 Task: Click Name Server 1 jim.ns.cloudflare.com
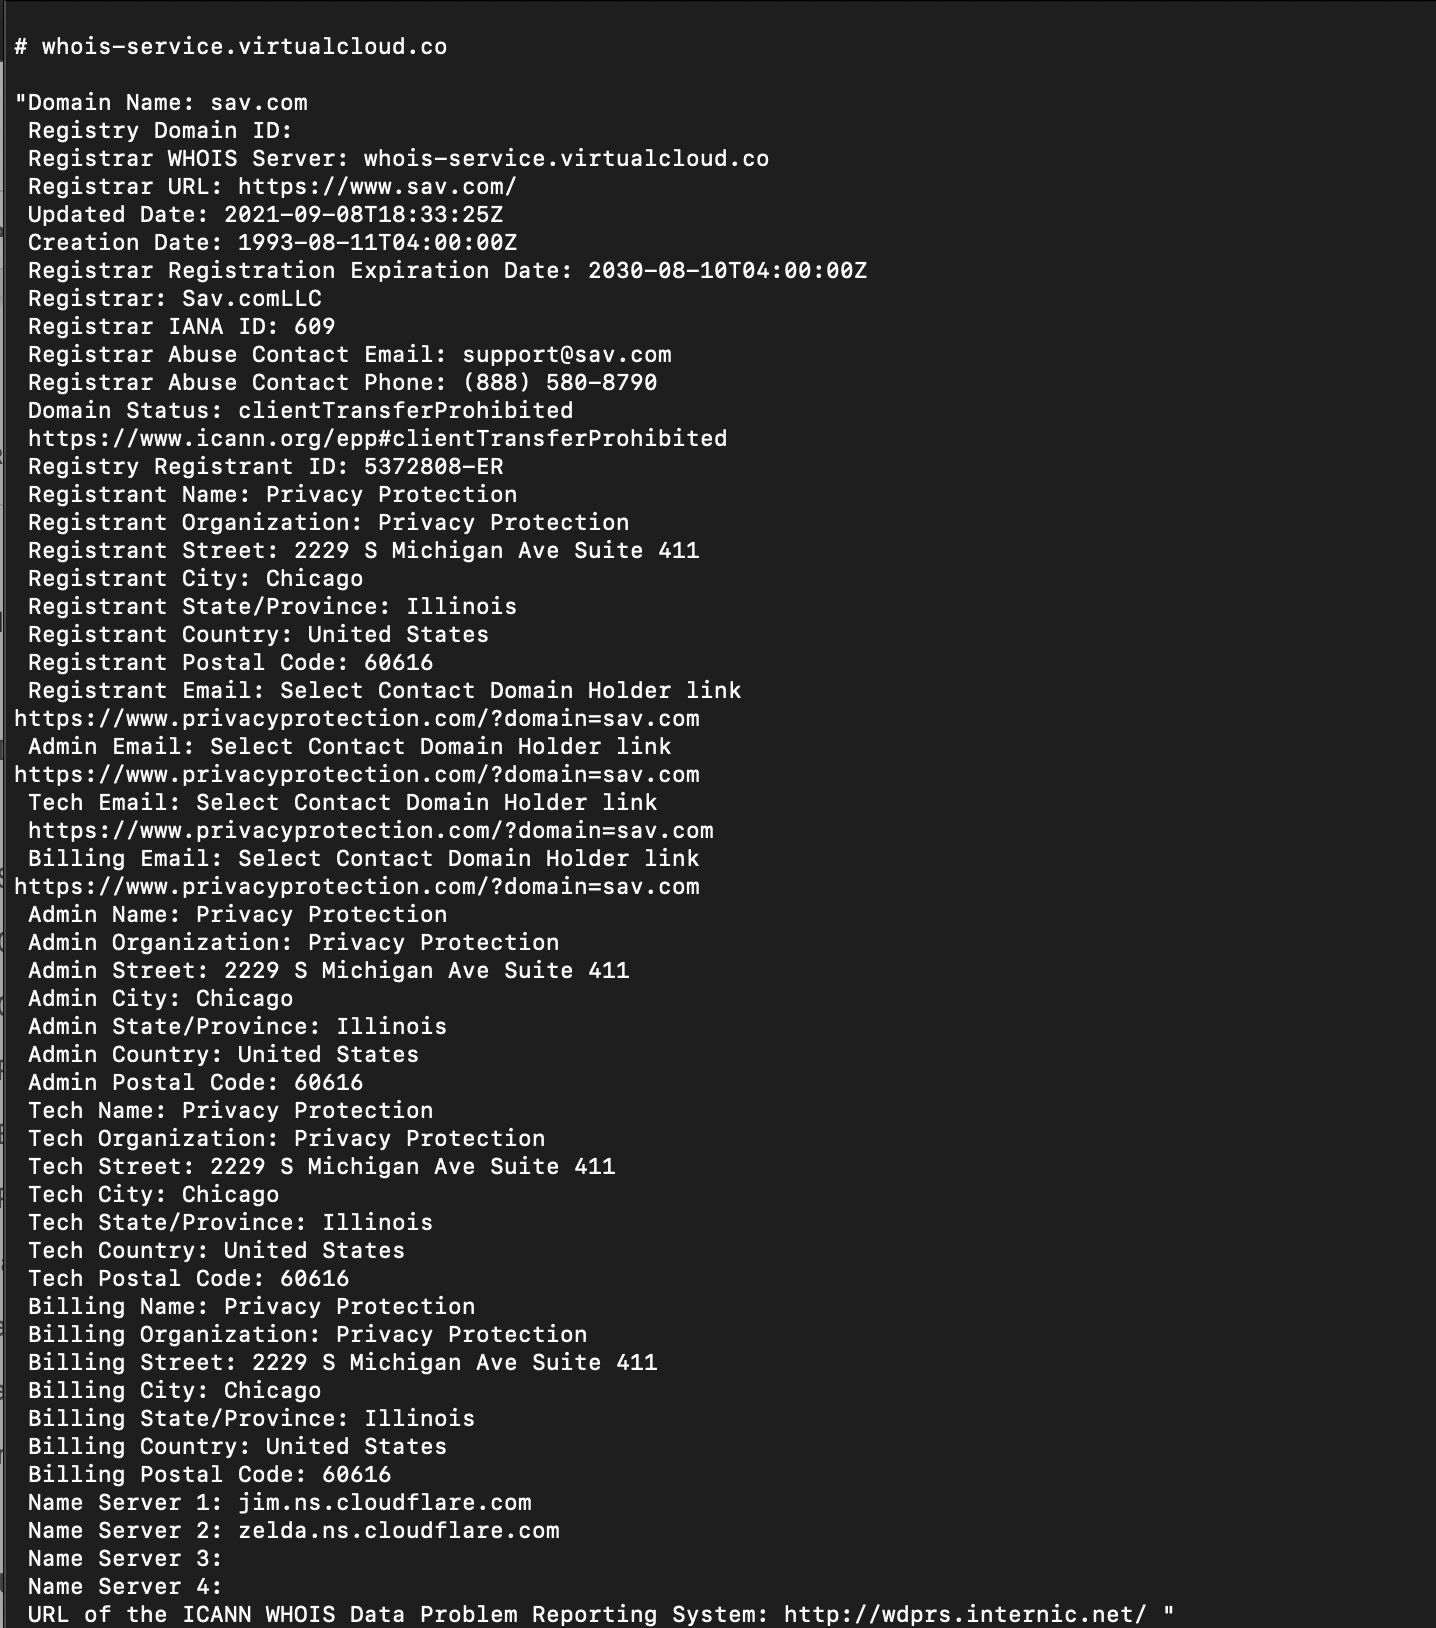[x=385, y=1503]
